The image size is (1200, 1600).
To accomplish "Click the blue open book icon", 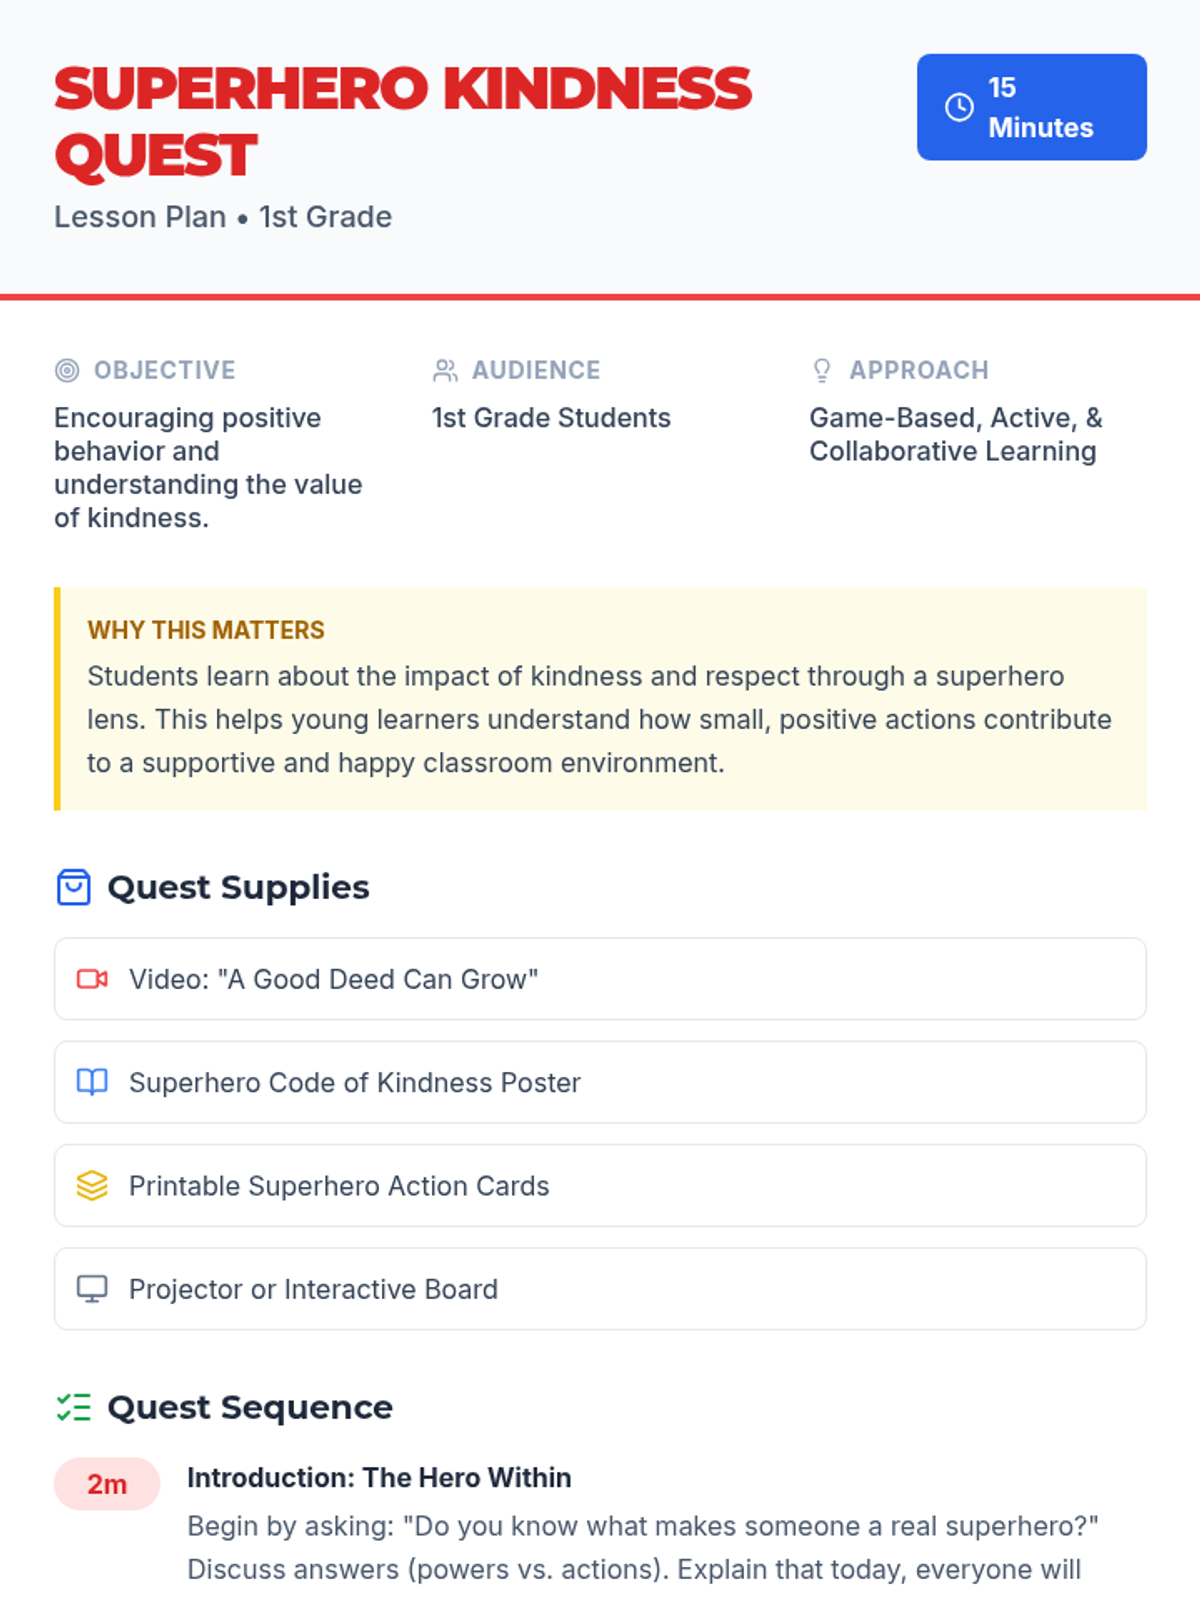I will pyautogui.click(x=92, y=1082).
